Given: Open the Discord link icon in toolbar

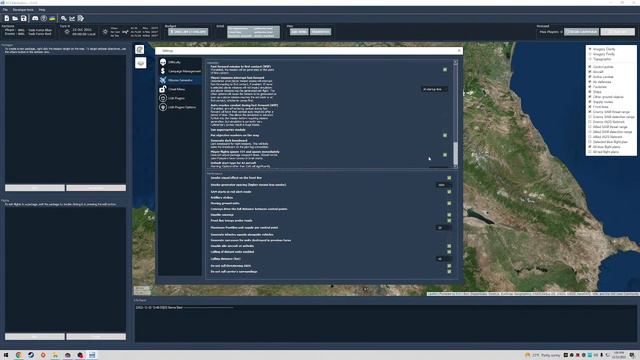Looking at the screenshot, I should click(x=35, y=18).
